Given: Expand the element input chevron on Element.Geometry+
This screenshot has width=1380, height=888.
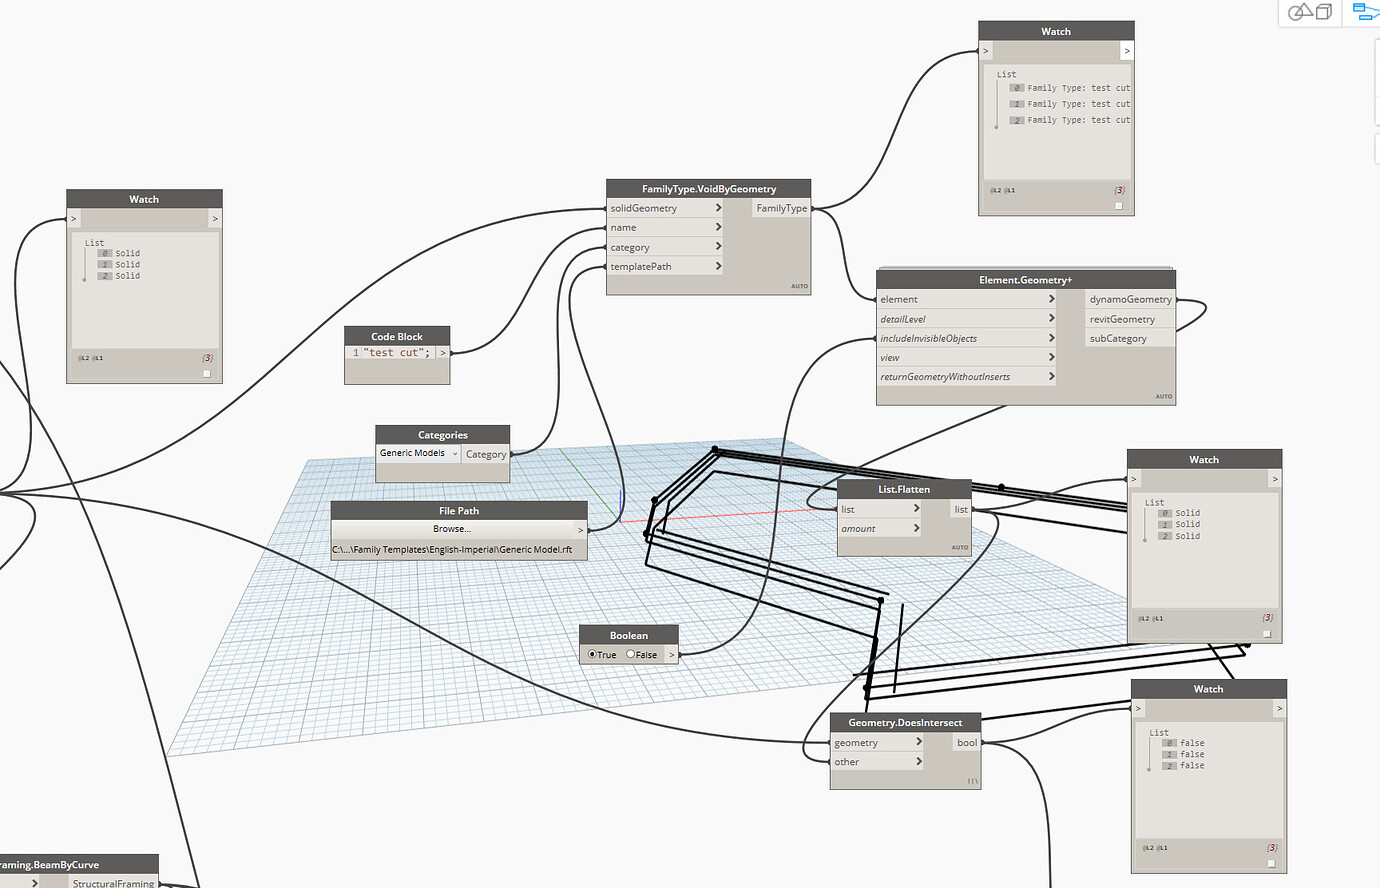Looking at the screenshot, I should pos(1050,299).
